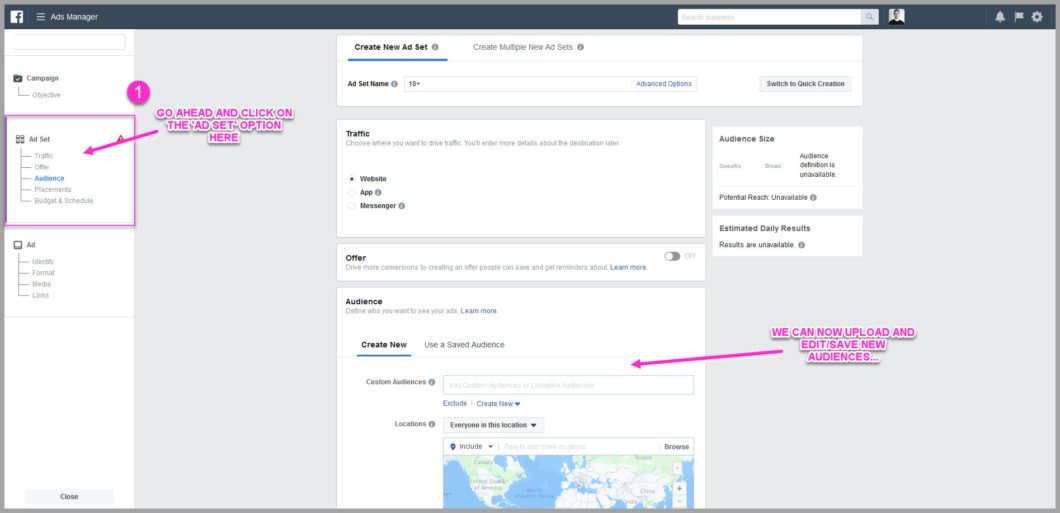Click the info icon next to App
1060x513 pixels.
[378, 193]
